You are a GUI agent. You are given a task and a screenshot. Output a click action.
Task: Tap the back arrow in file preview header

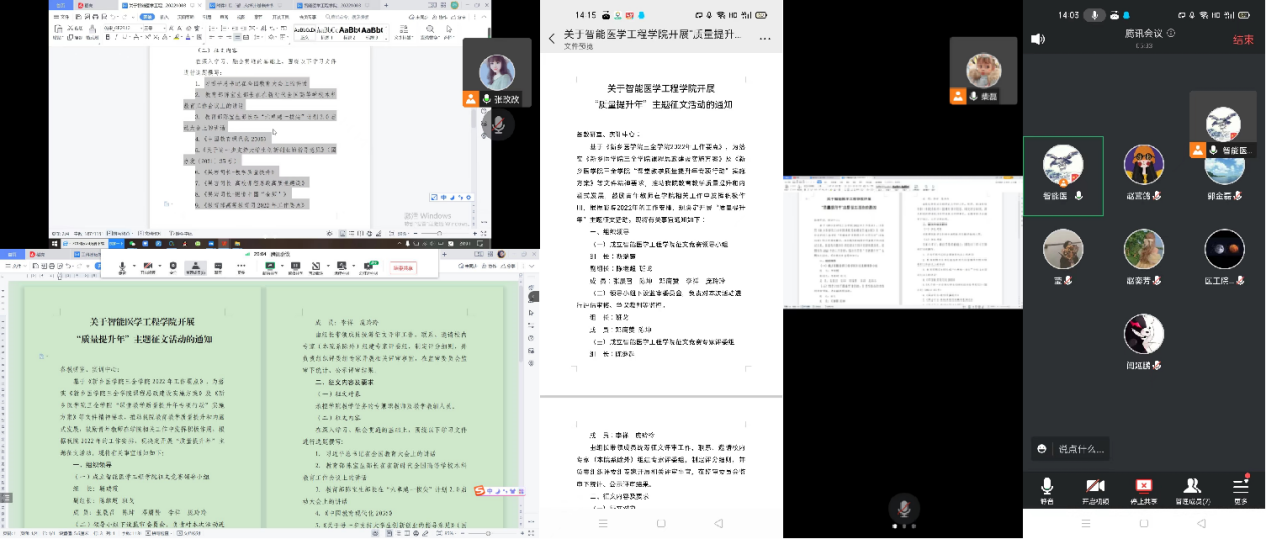click(551, 39)
